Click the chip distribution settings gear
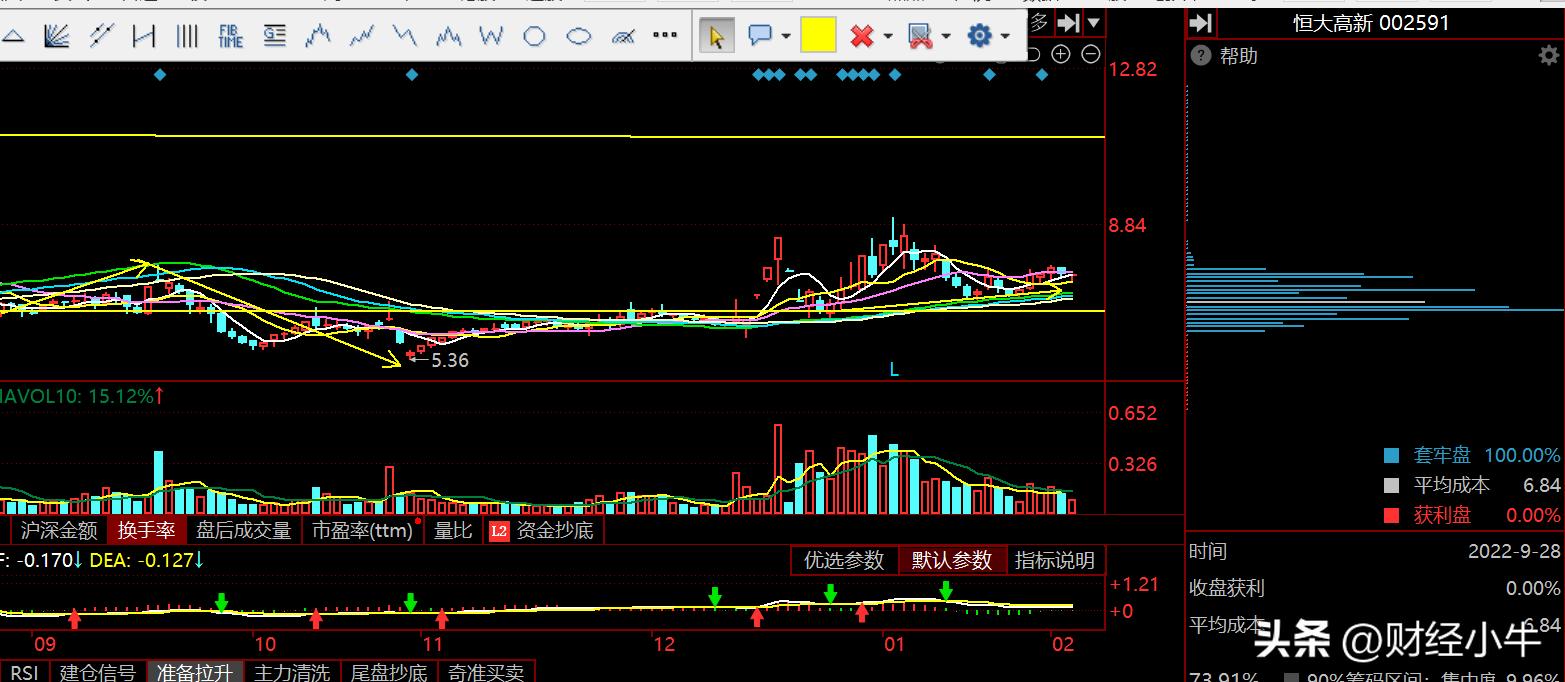This screenshot has width=1565, height=682. click(1548, 56)
